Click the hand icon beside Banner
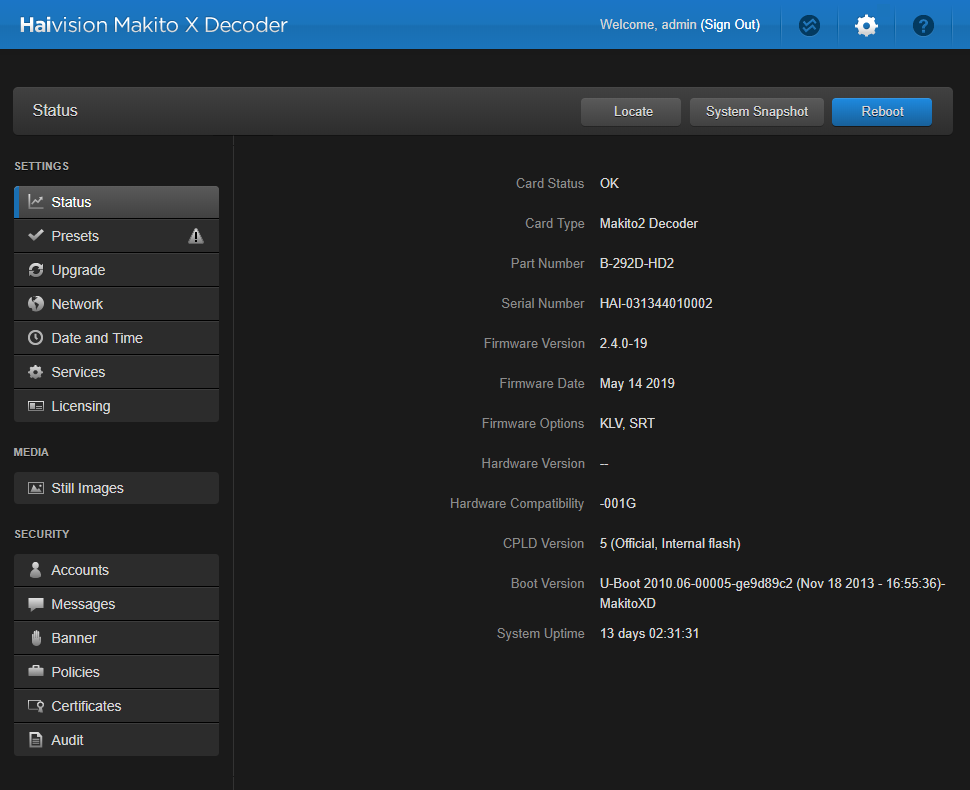The width and height of the screenshot is (970, 790). pyautogui.click(x=36, y=638)
